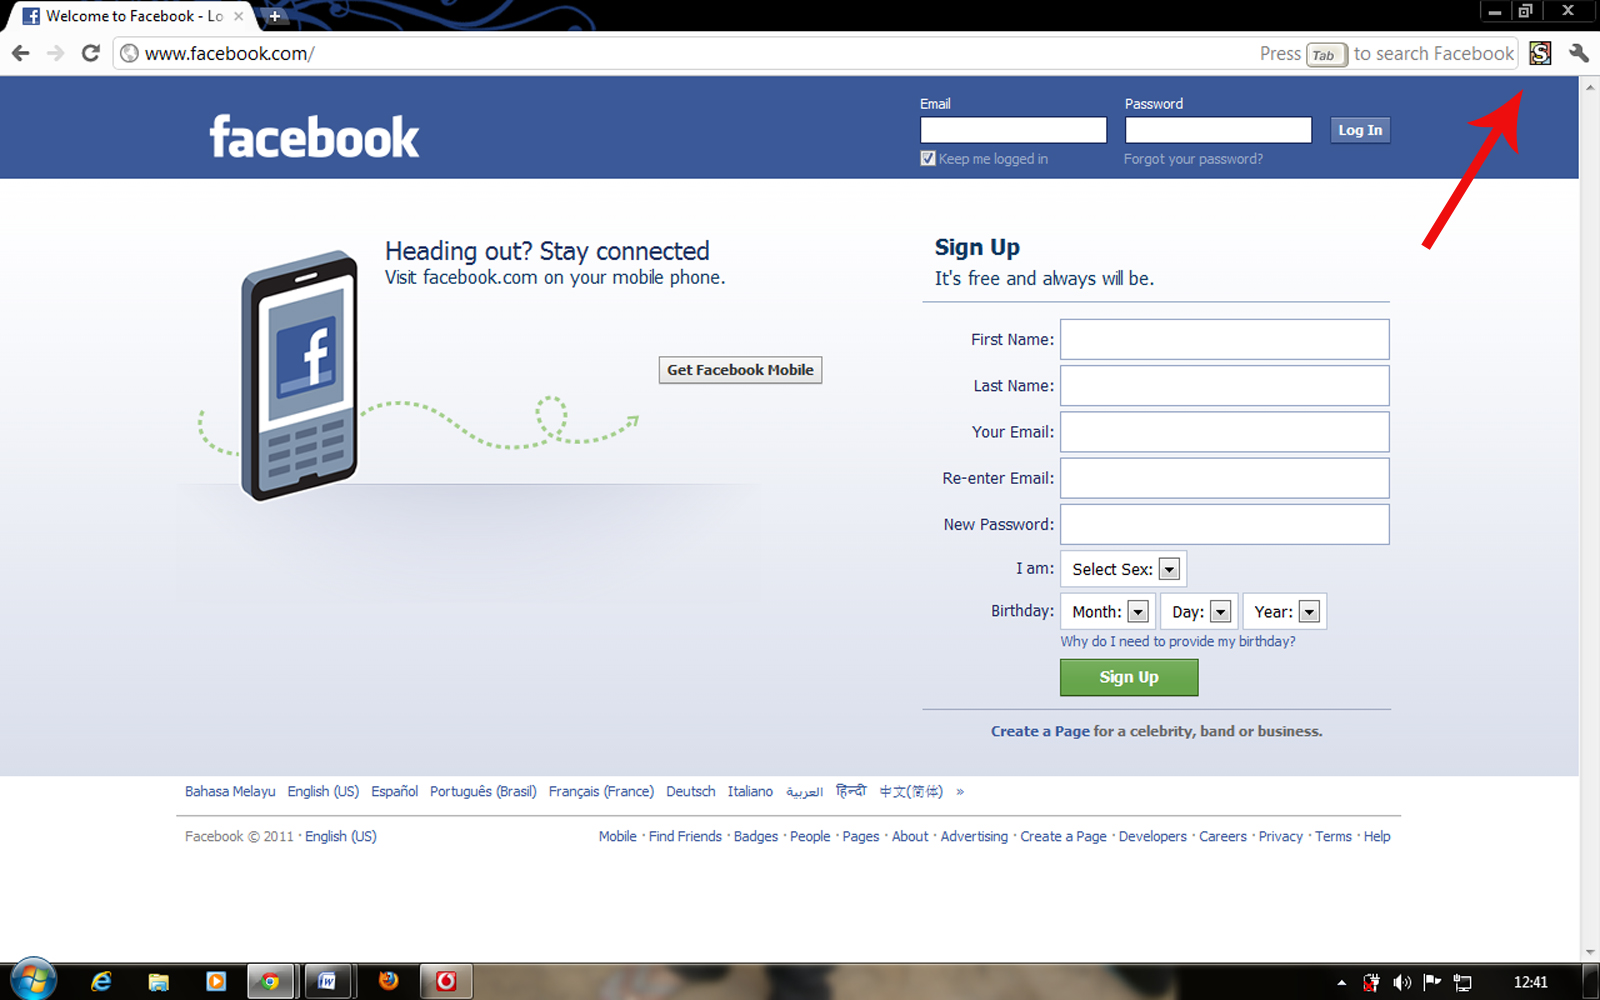The height and width of the screenshot is (1000, 1600).
Task: Switch language to Simplified Chinese
Action: tap(911, 791)
